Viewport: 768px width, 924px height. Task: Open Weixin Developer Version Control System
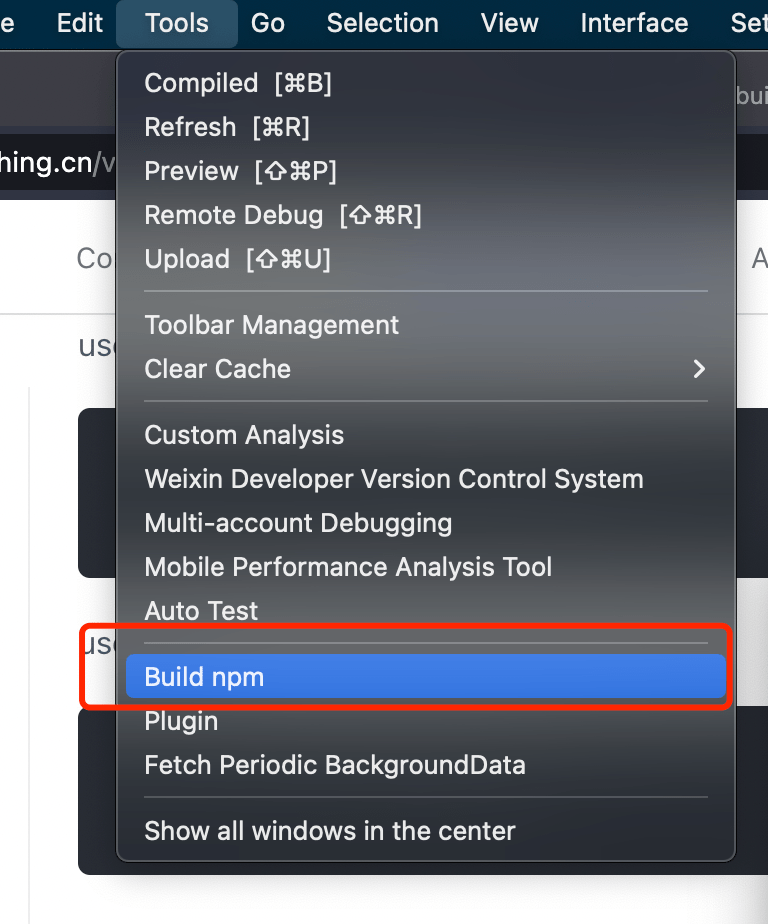(393, 479)
